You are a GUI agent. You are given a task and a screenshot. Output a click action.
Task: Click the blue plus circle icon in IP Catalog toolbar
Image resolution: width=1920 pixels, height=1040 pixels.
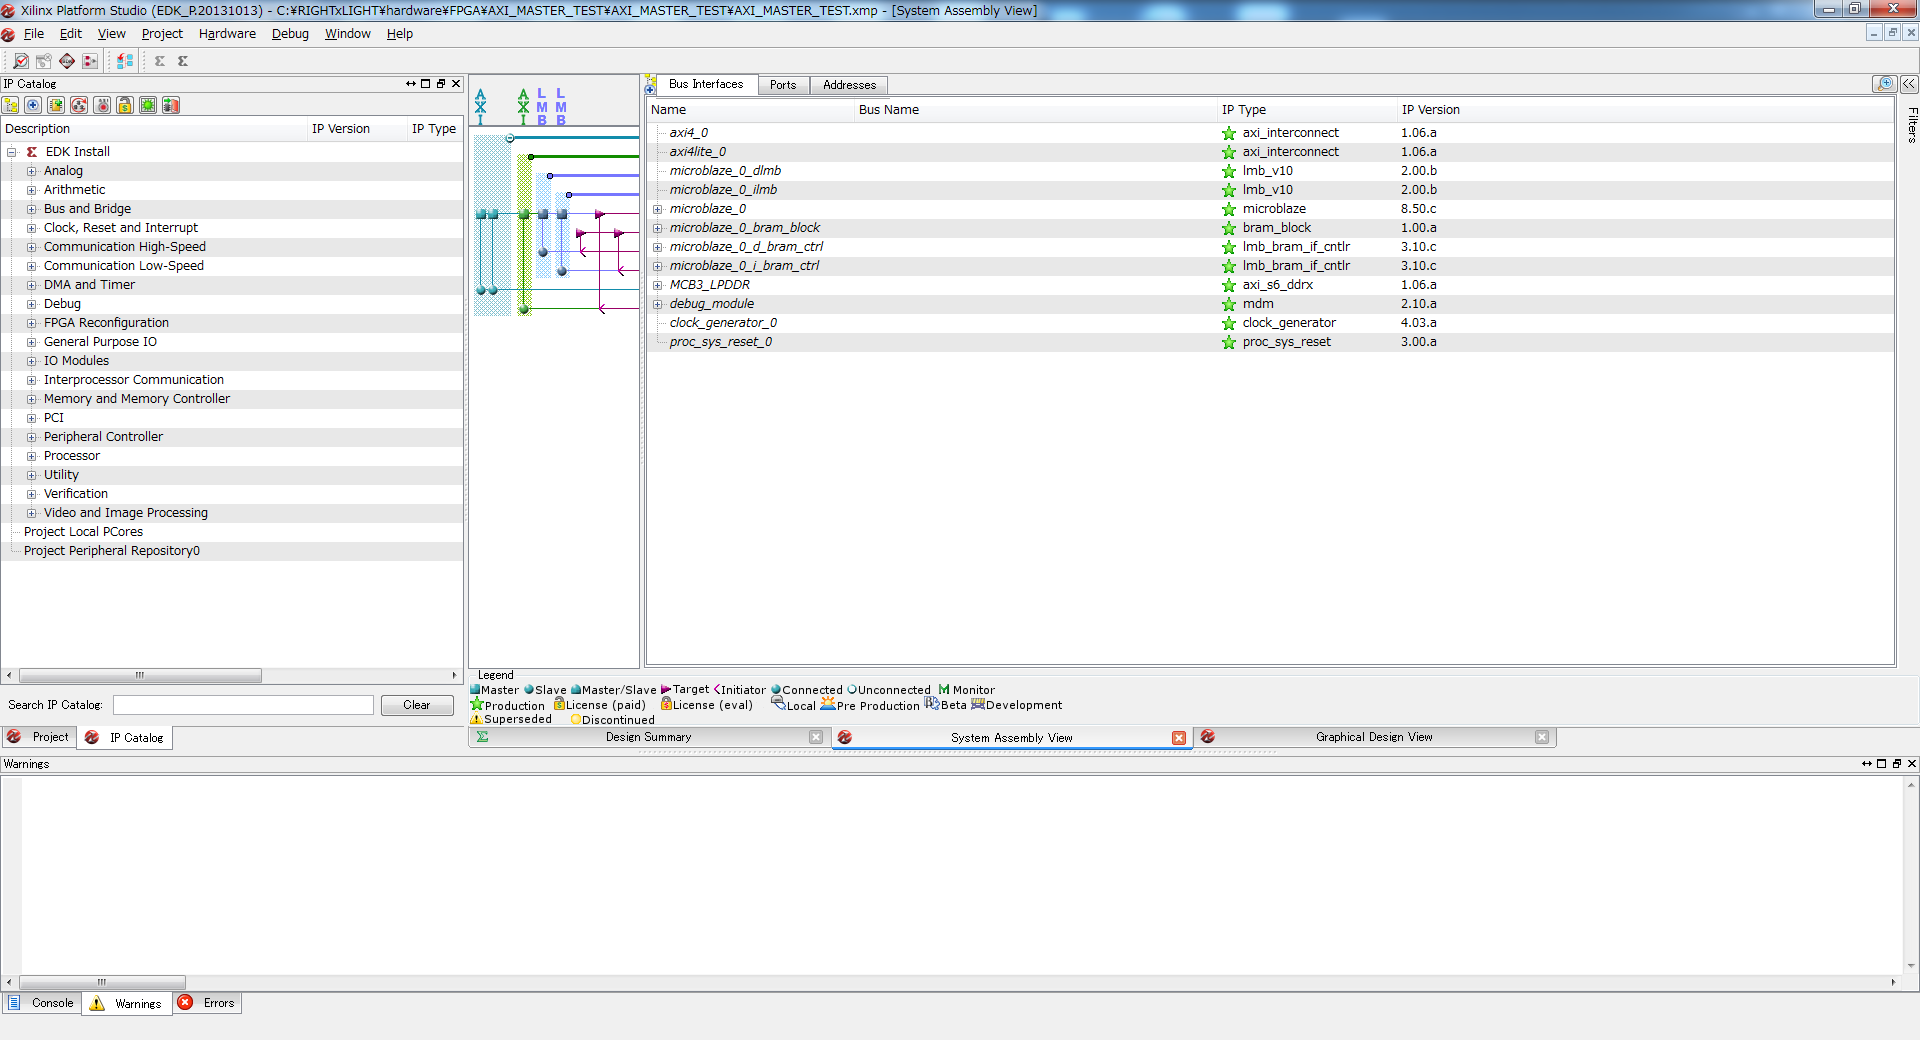point(33,105)
